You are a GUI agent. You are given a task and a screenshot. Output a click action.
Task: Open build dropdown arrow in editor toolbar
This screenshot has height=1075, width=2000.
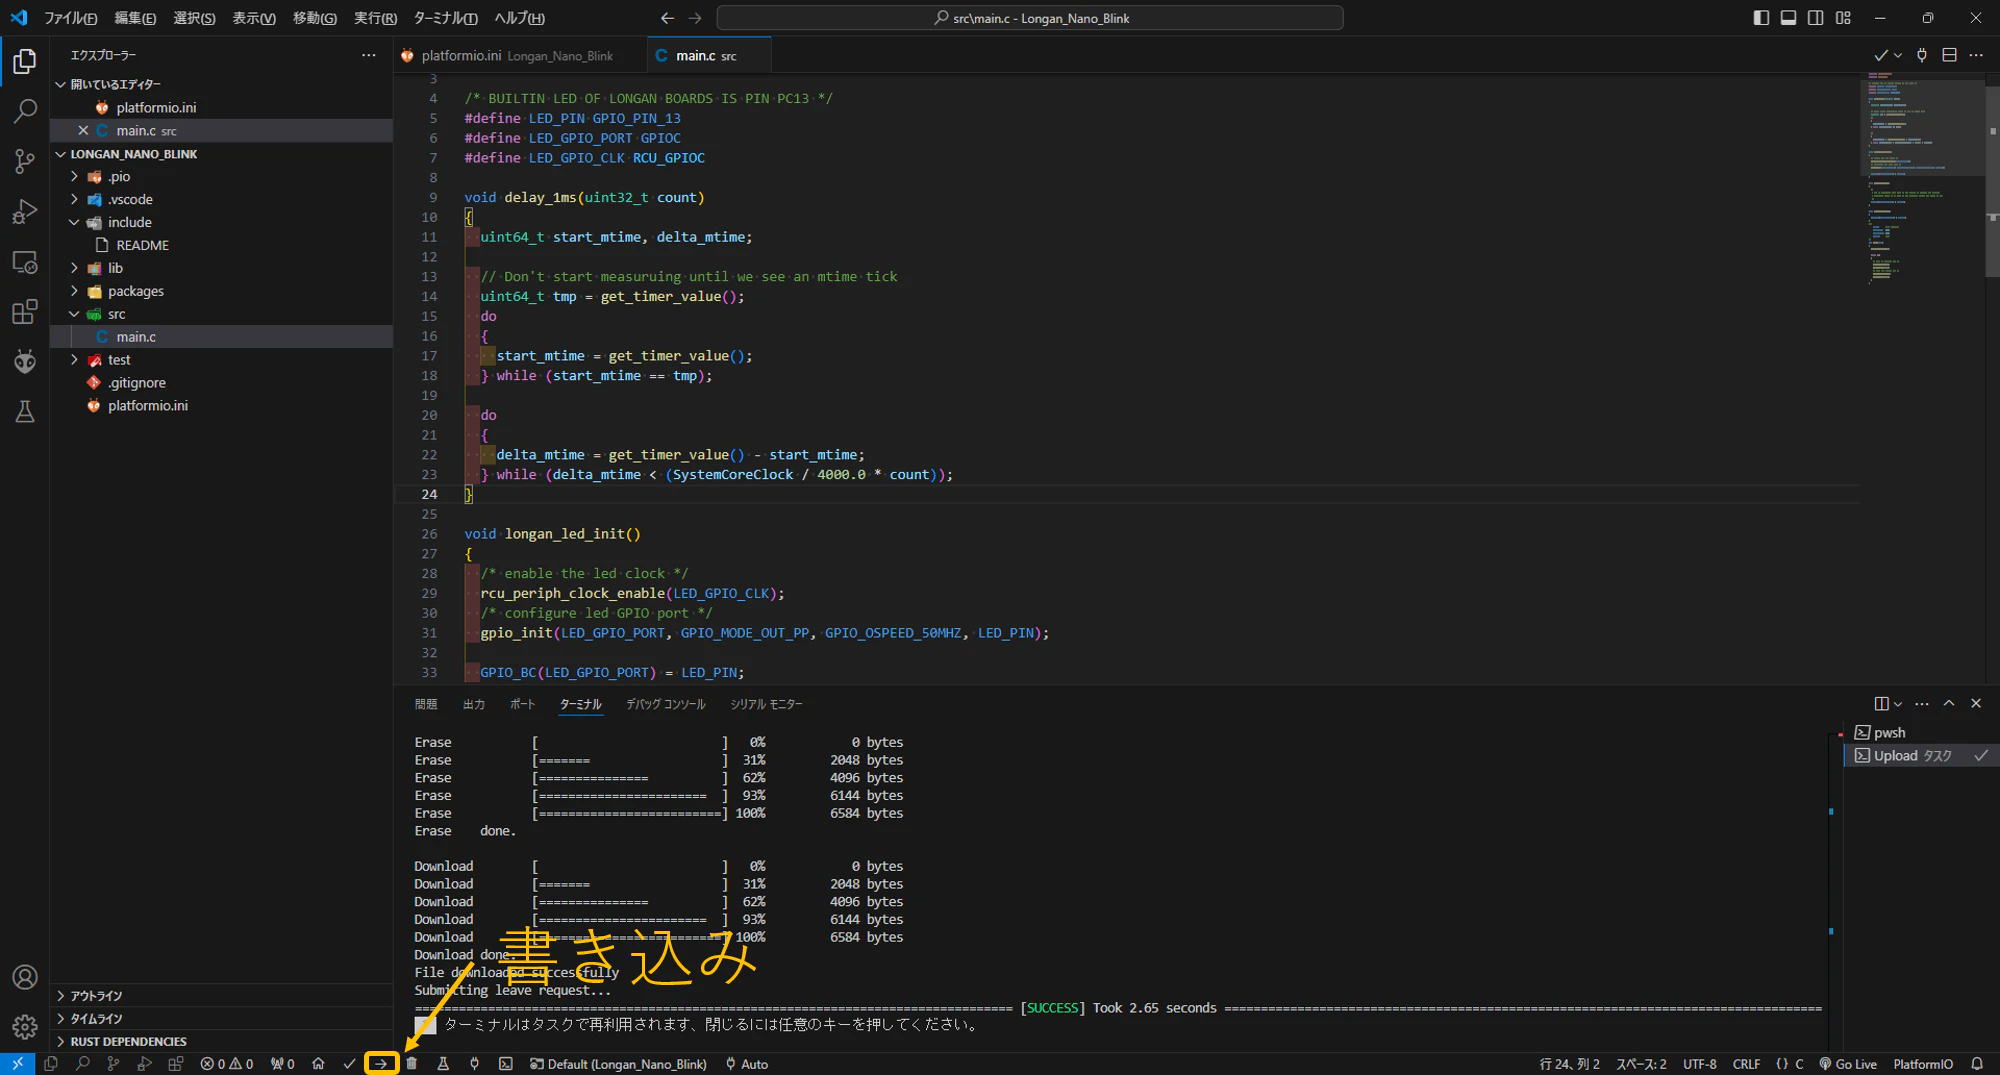pos(1897,56)
